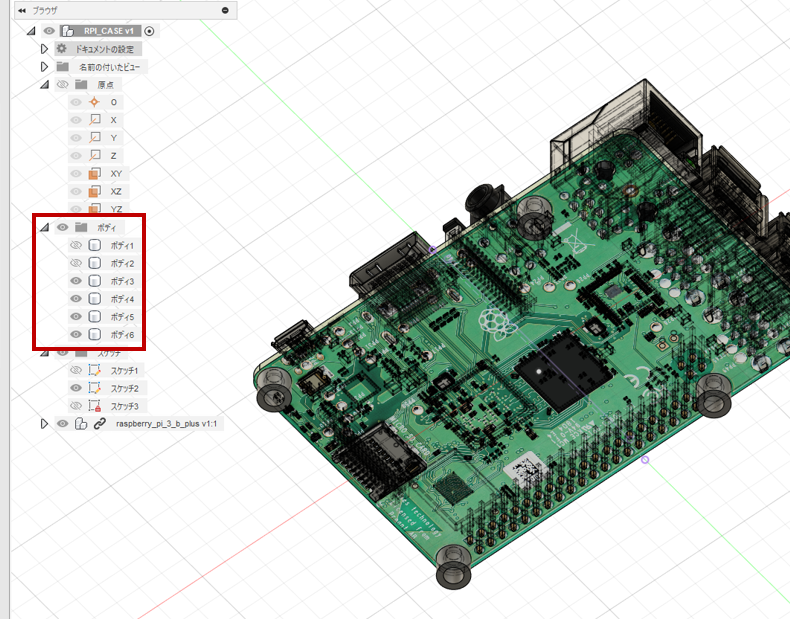Click the ボディ6 body icon
The height and width of the screenshot is (619, 790).
click(94, 334)
